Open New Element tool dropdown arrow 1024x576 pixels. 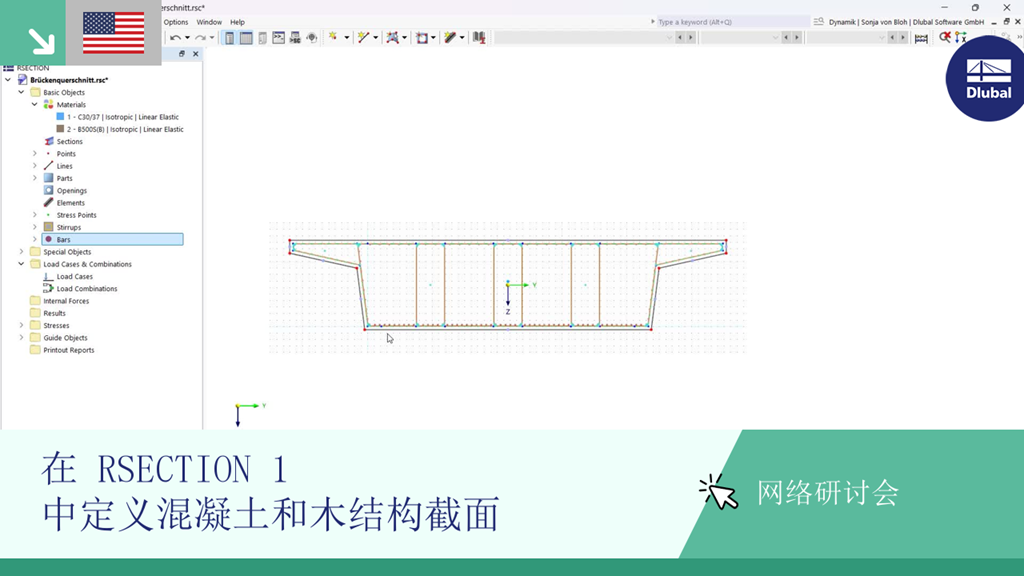click(x=462, y=38)
